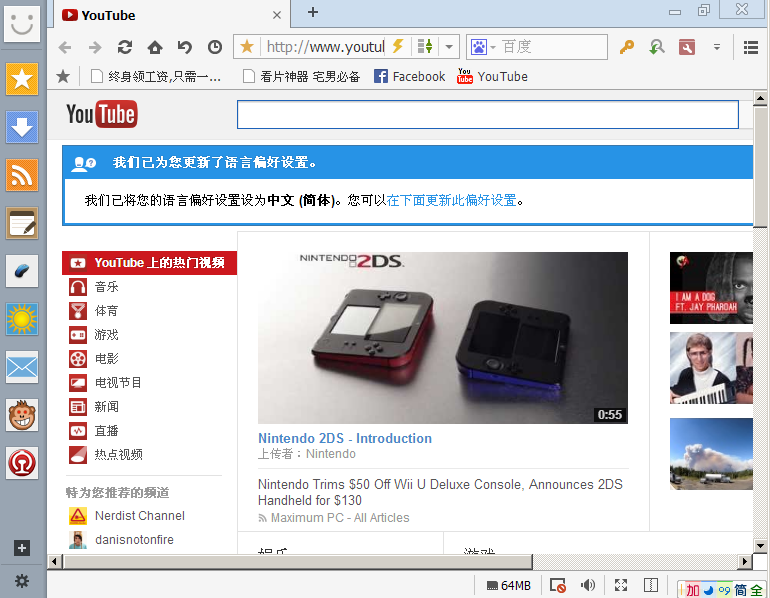The height and width of the screenshot is (598, 770).
Task: Open the weather sun icon in sidebar
Action: pyautogui.click(x=22, y=319)
